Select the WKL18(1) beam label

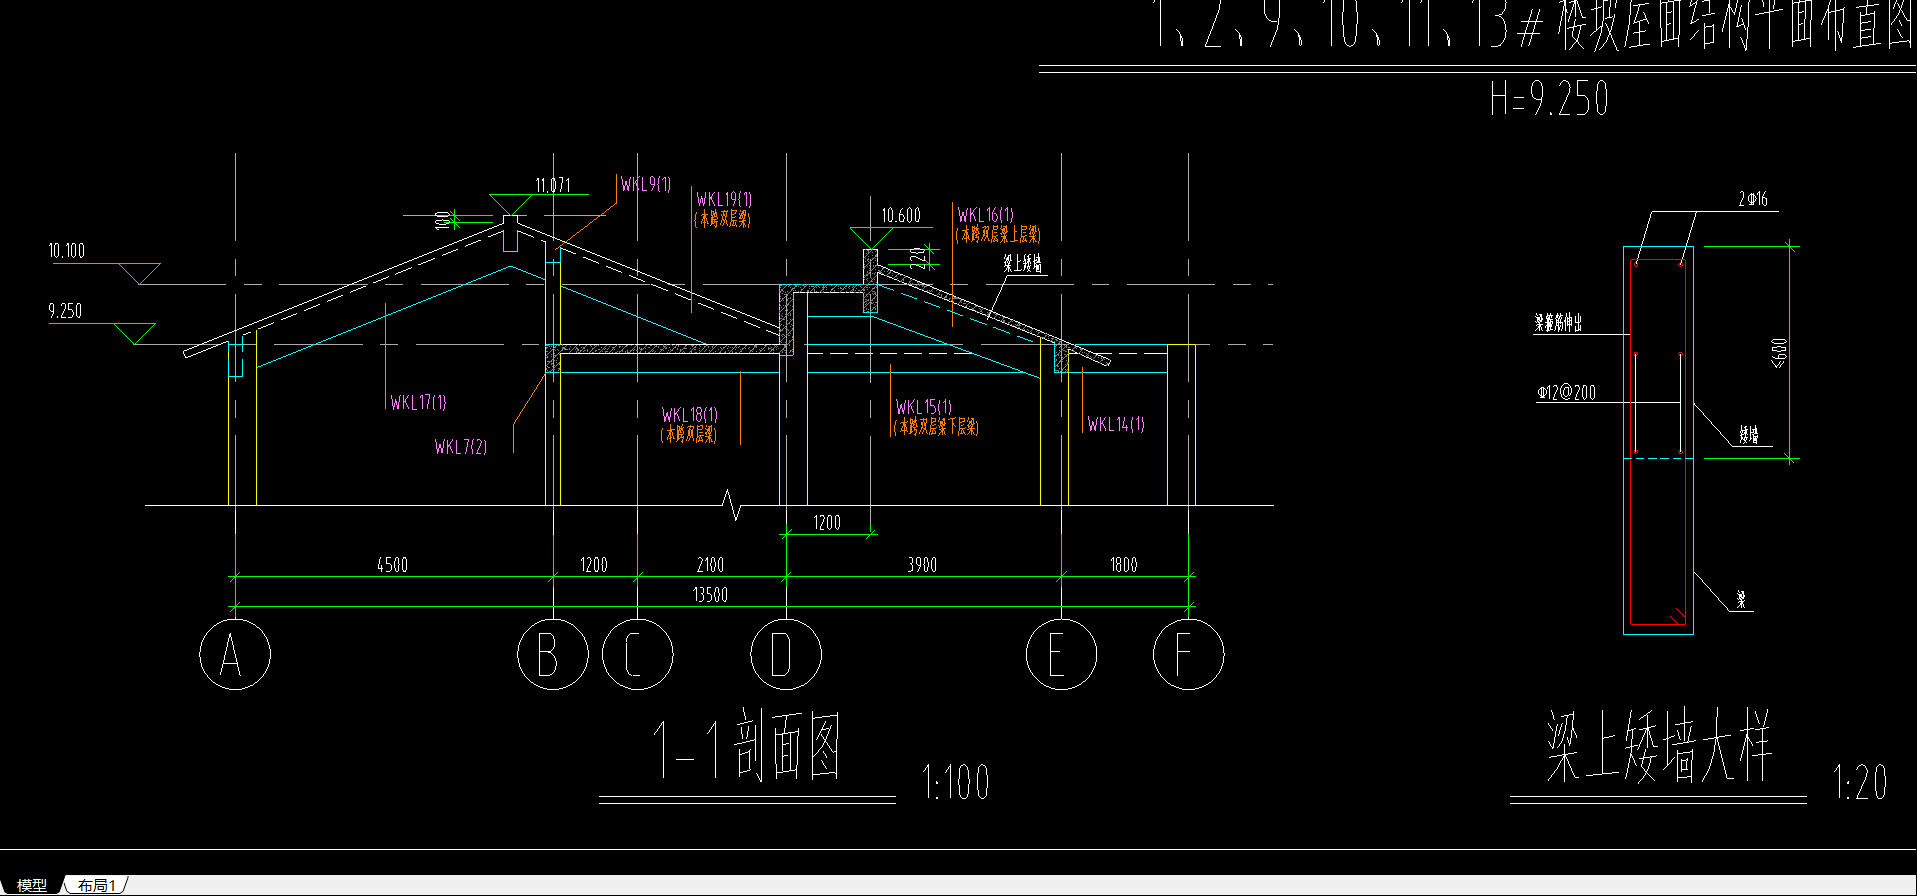coord(690,414)
